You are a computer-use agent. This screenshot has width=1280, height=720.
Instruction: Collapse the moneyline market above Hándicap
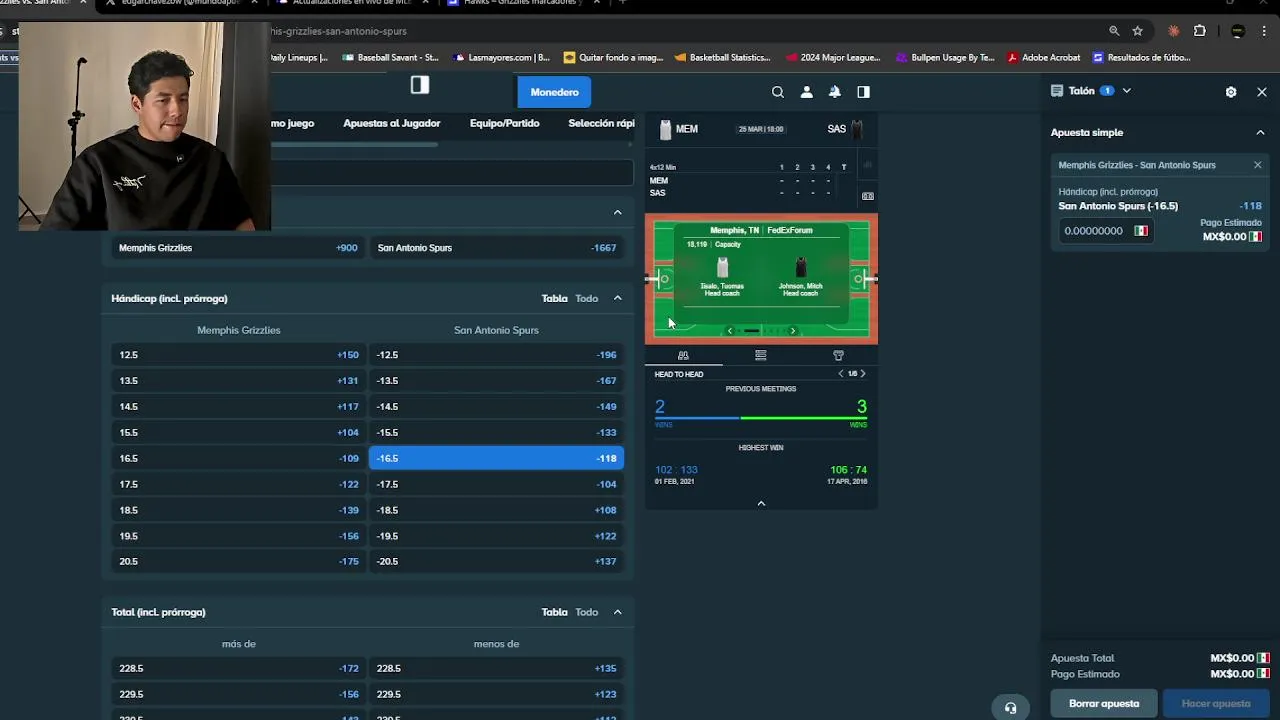(617, 212)
